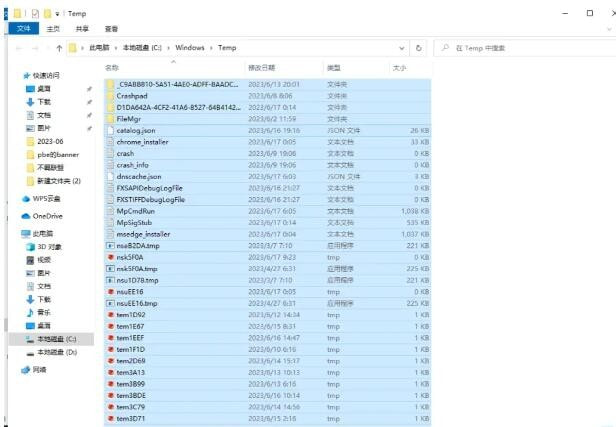
Task: Select the catalog.json file
Action: 135,130
